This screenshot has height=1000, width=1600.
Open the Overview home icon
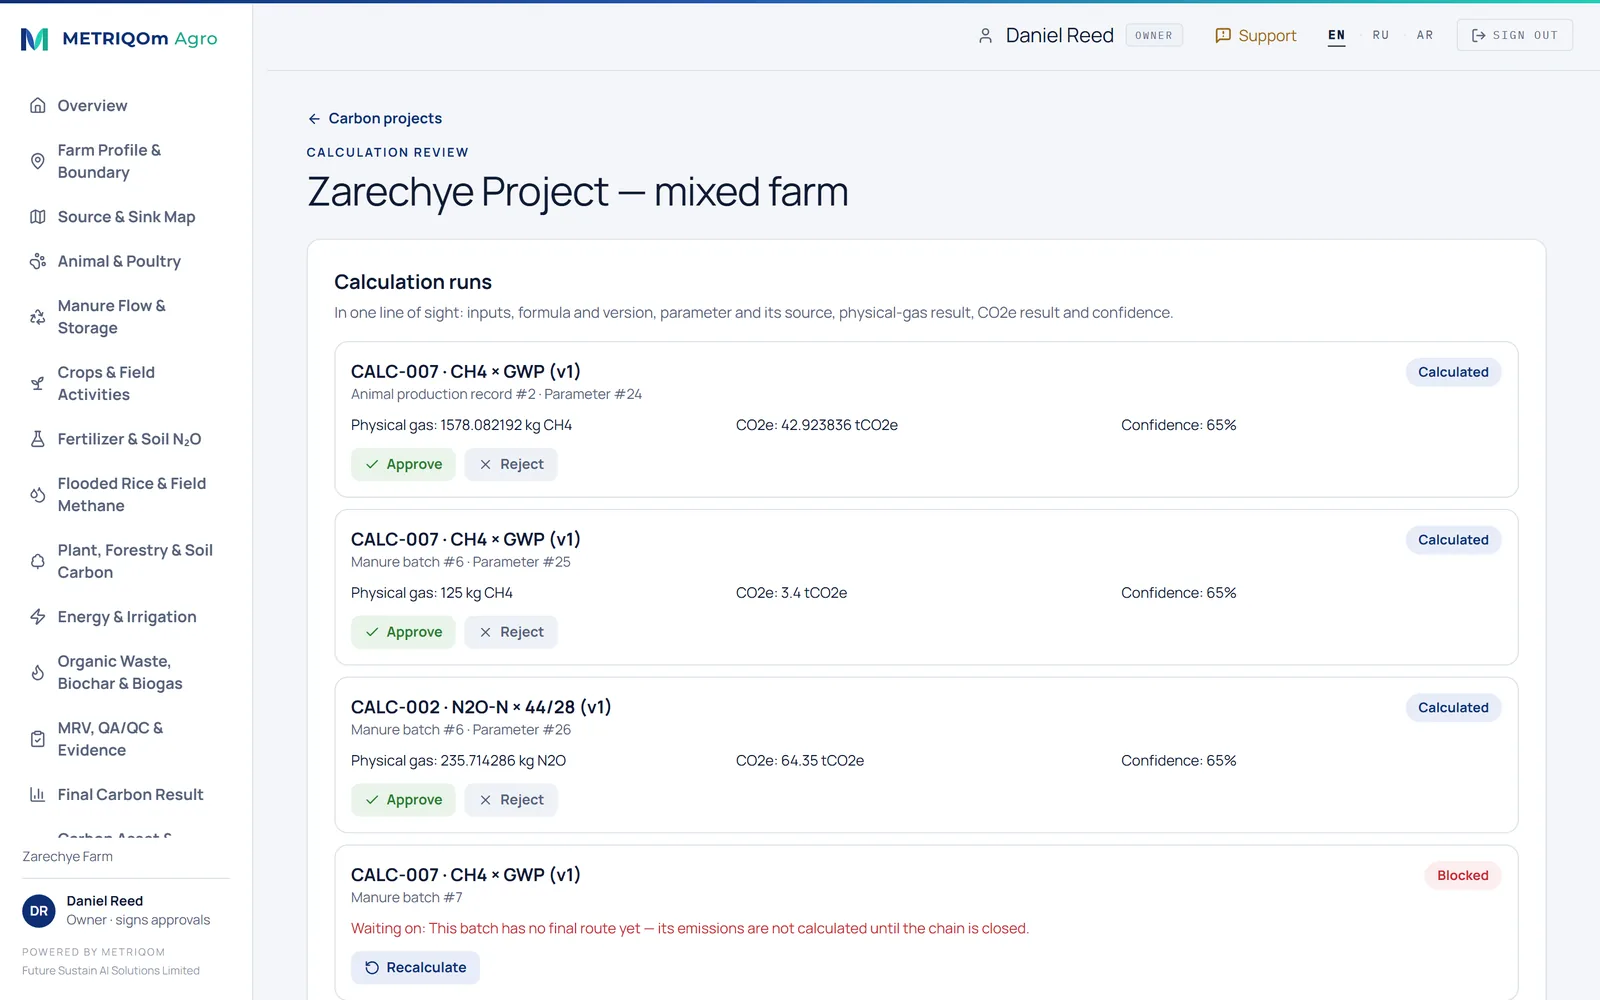[38, 106]
